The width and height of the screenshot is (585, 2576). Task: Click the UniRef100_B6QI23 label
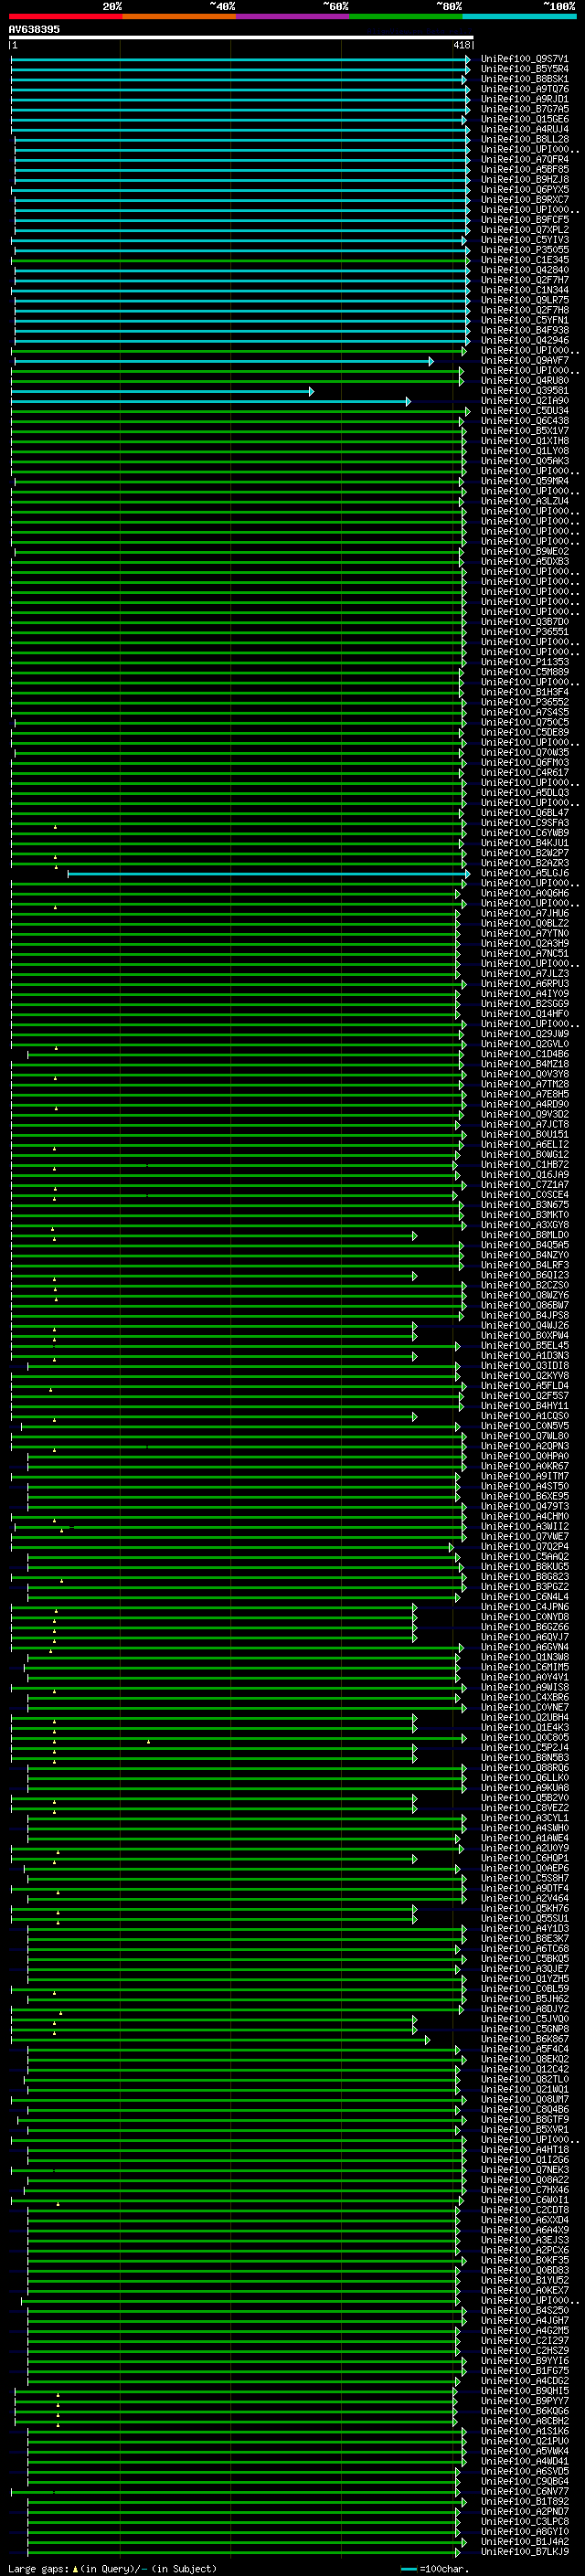pyautogui.click(x=524, y=1275)
